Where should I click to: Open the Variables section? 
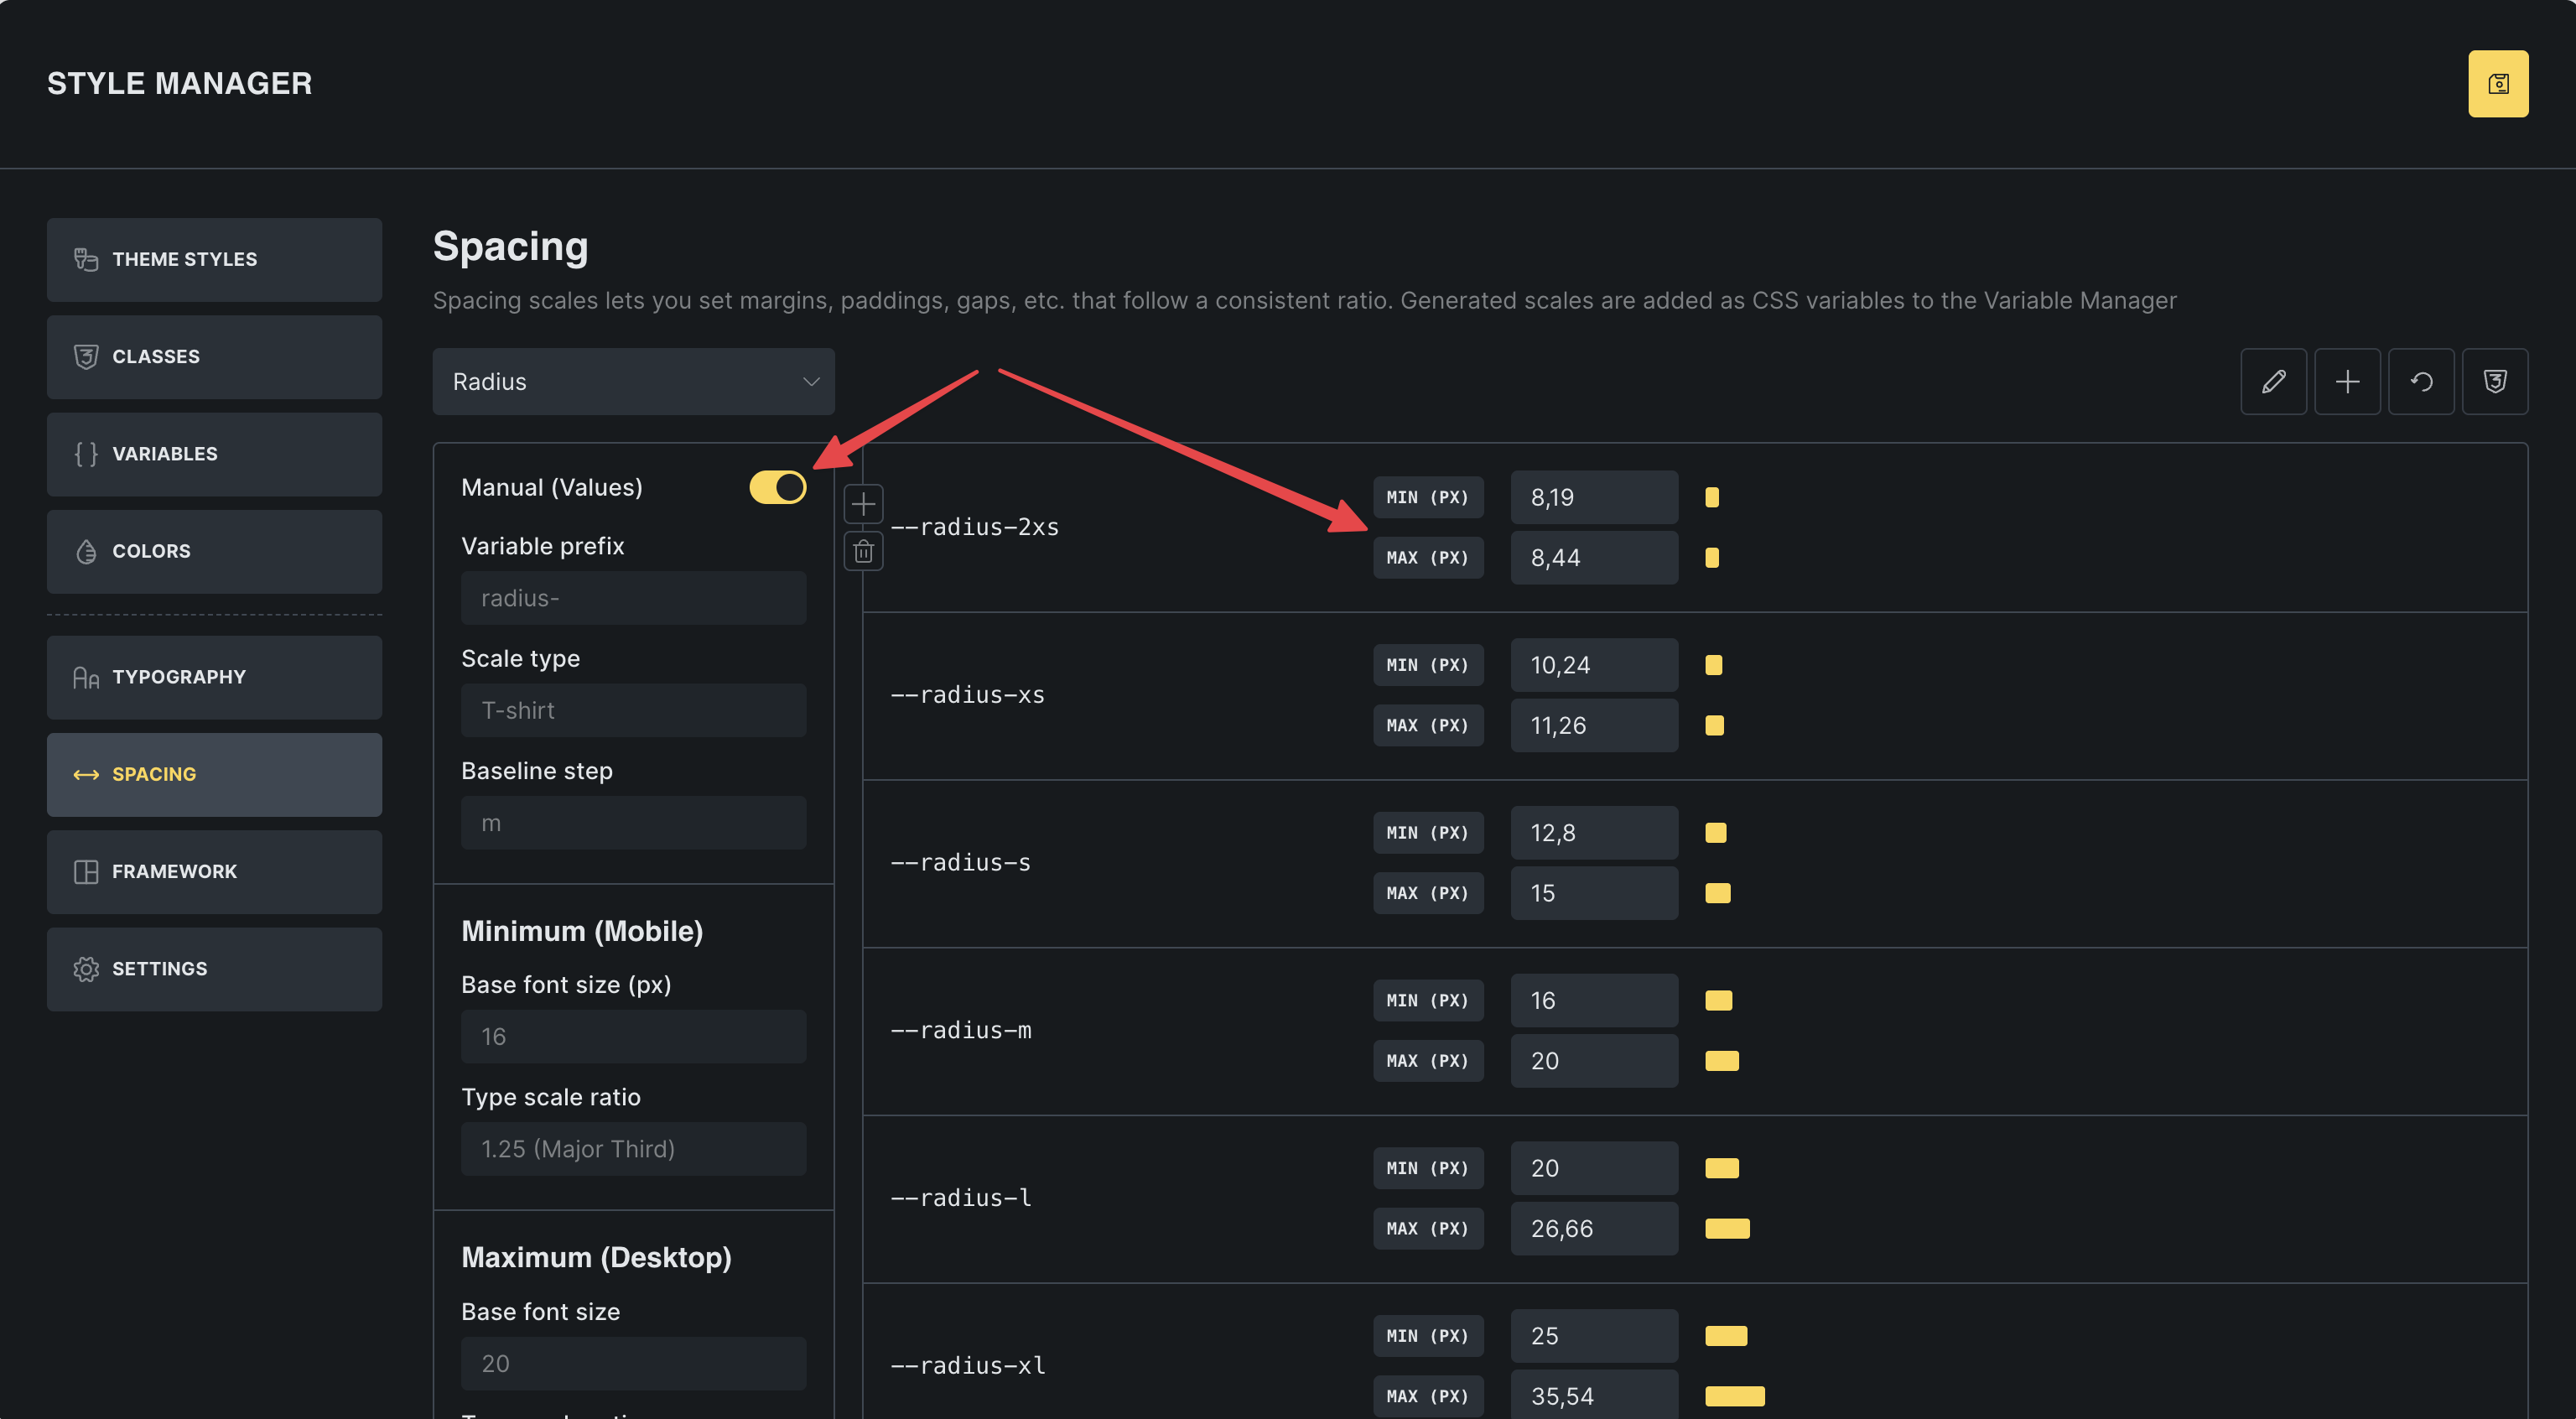click(x=214, y=454)
